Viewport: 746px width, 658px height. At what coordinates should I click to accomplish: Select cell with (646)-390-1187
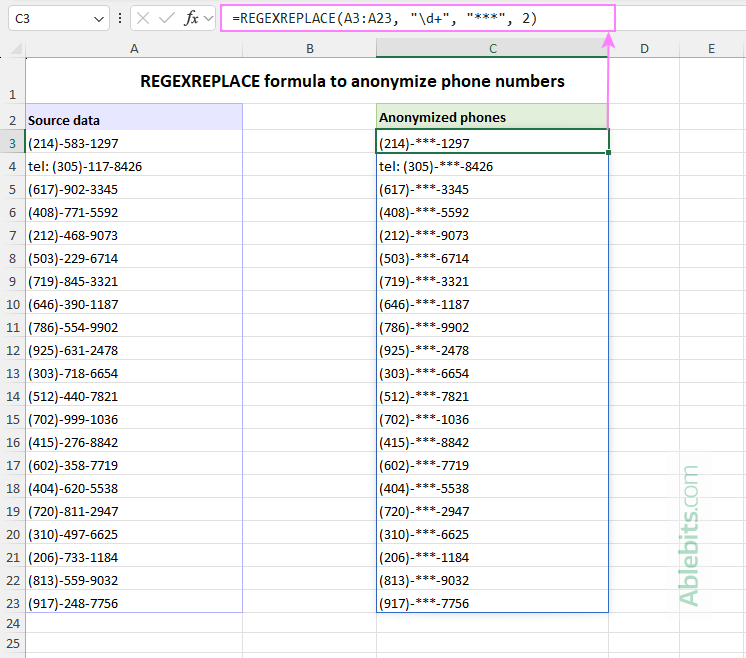coord(134,302)
